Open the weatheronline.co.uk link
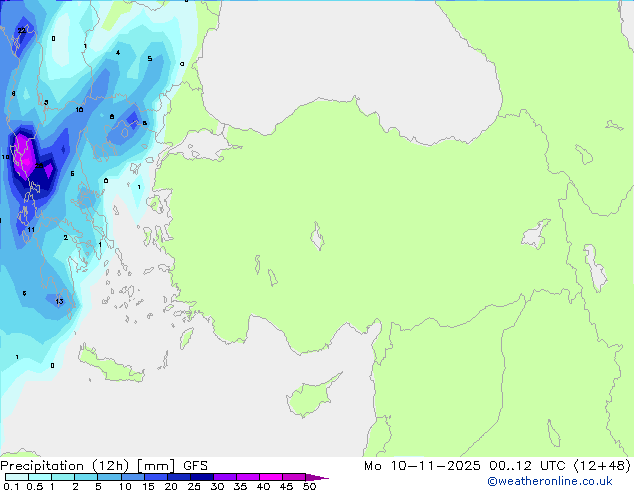Viewport: 634px width, 490px height. coord(550,481)
